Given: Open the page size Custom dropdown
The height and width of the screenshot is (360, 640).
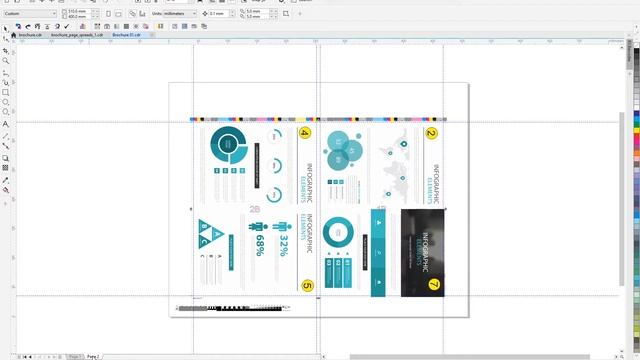Looking at the screenshot, I should coord(29,14).
